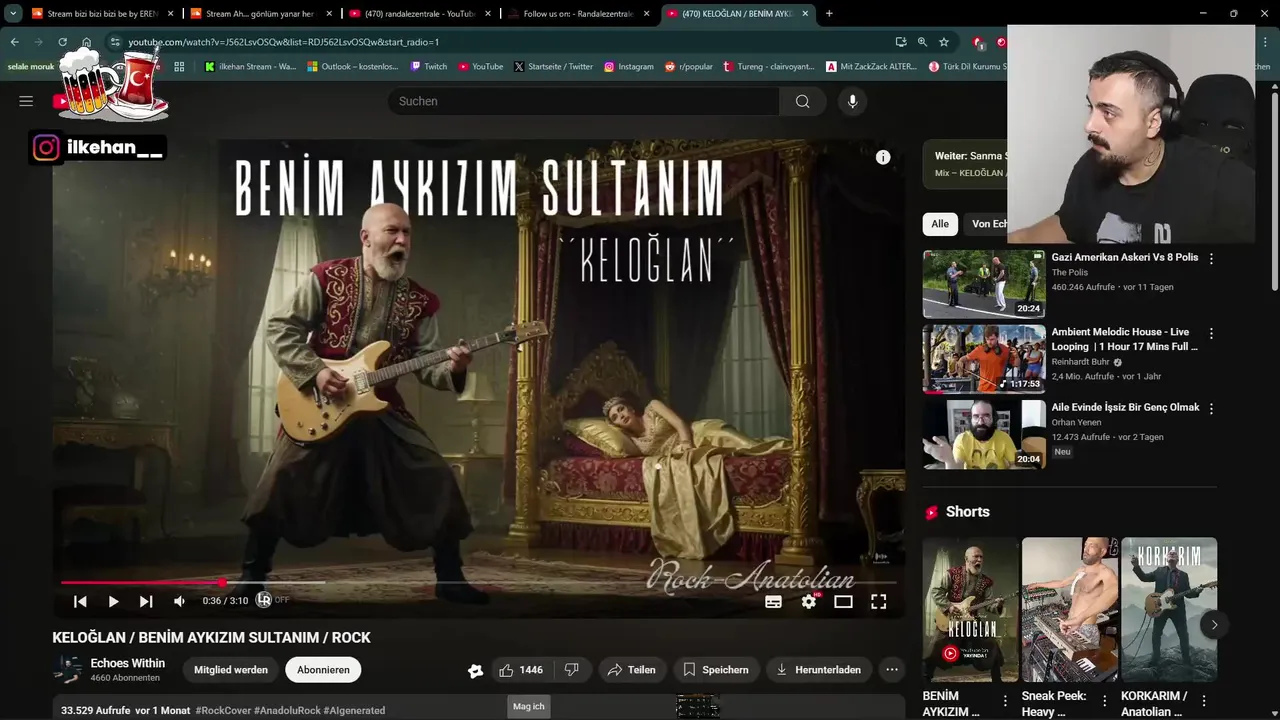Open the #RockCover hashtag

click(222, 710)
